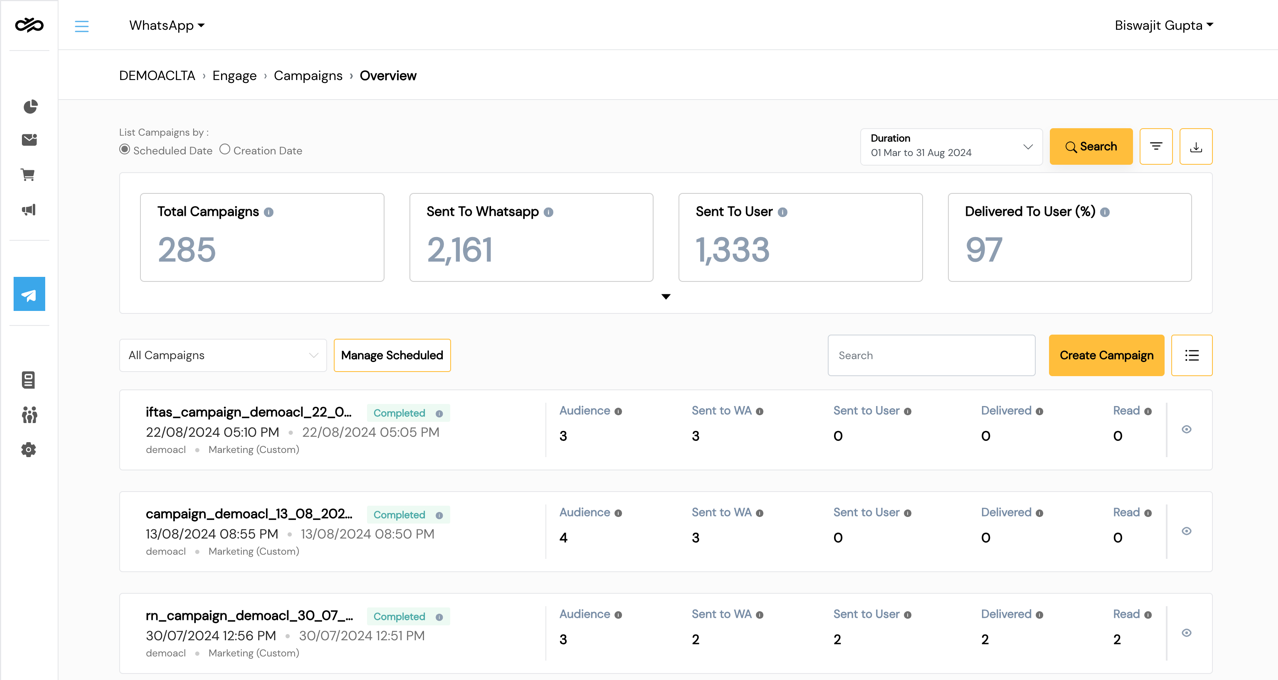Viewport: 1278px width, 680px height.
Task: Select the Creation Date radio button
Action: pyautogui.click(x=225, y=150)
